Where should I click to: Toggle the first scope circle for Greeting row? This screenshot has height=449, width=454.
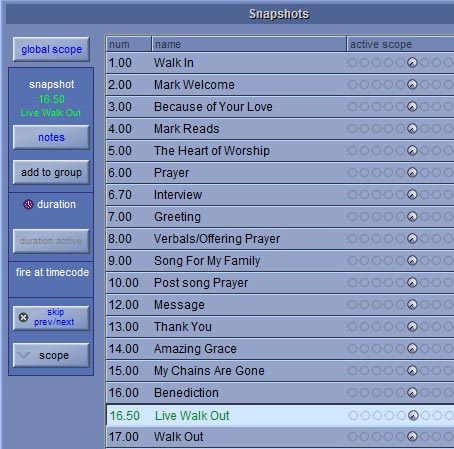[352, 217]
